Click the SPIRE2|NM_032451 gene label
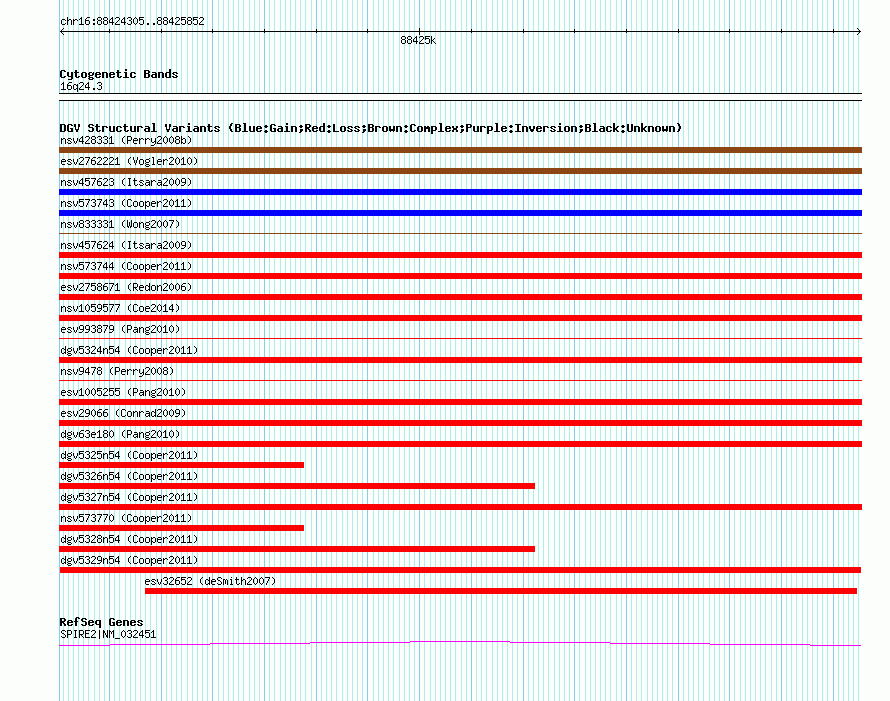Screen dimensions: 890x701 [108, 635]
